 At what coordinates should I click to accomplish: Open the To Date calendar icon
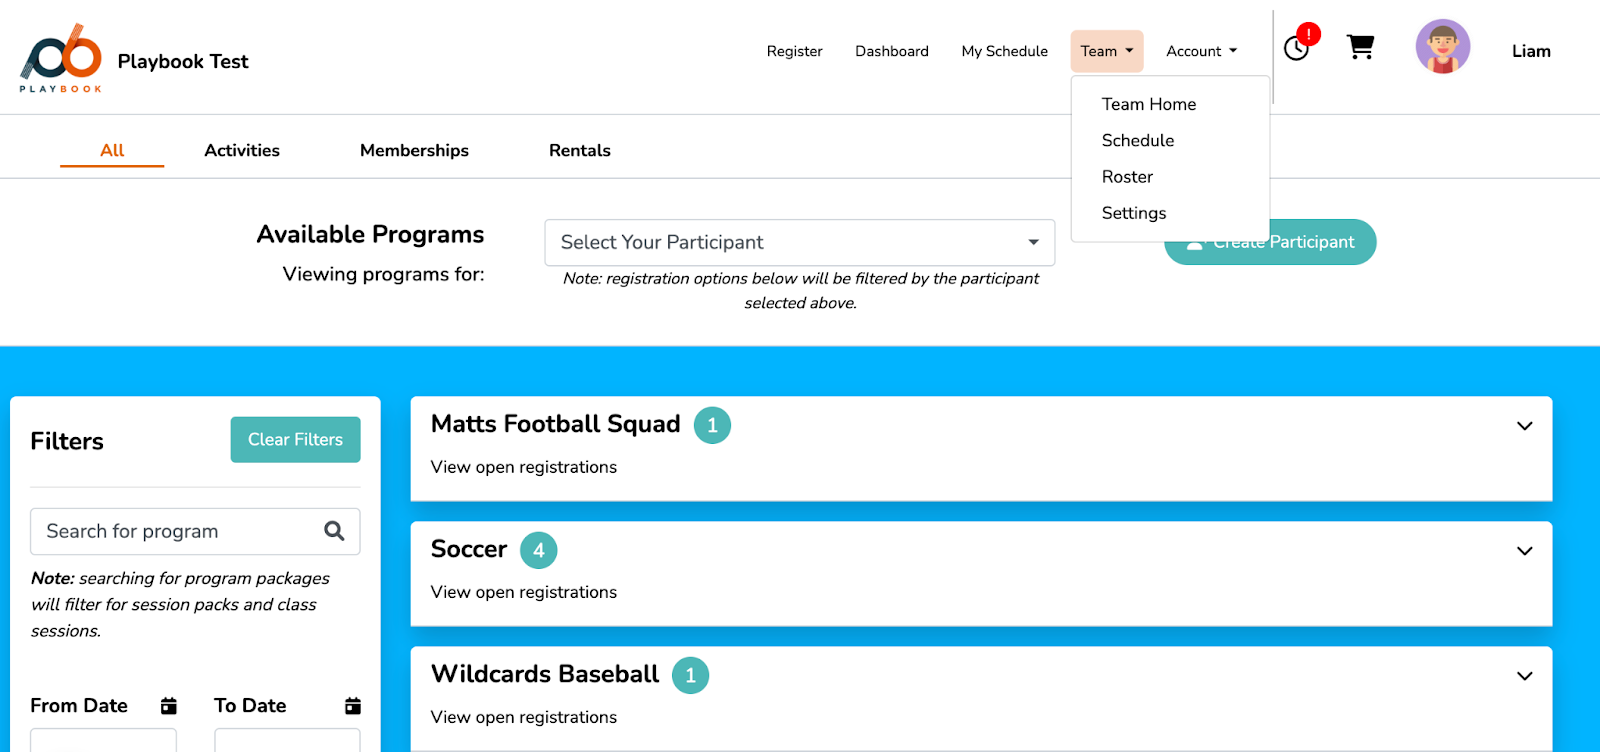coord(352,706)
